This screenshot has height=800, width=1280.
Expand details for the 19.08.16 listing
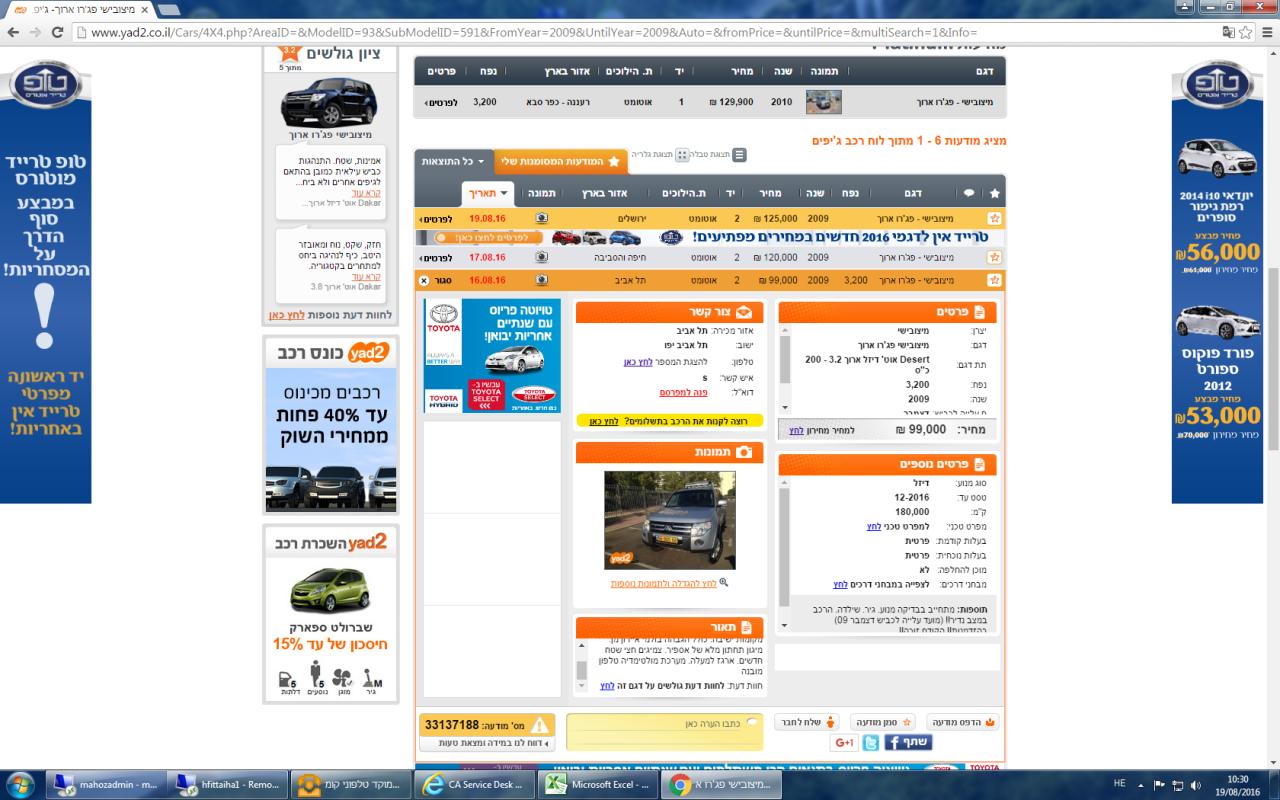pos(437,218)
